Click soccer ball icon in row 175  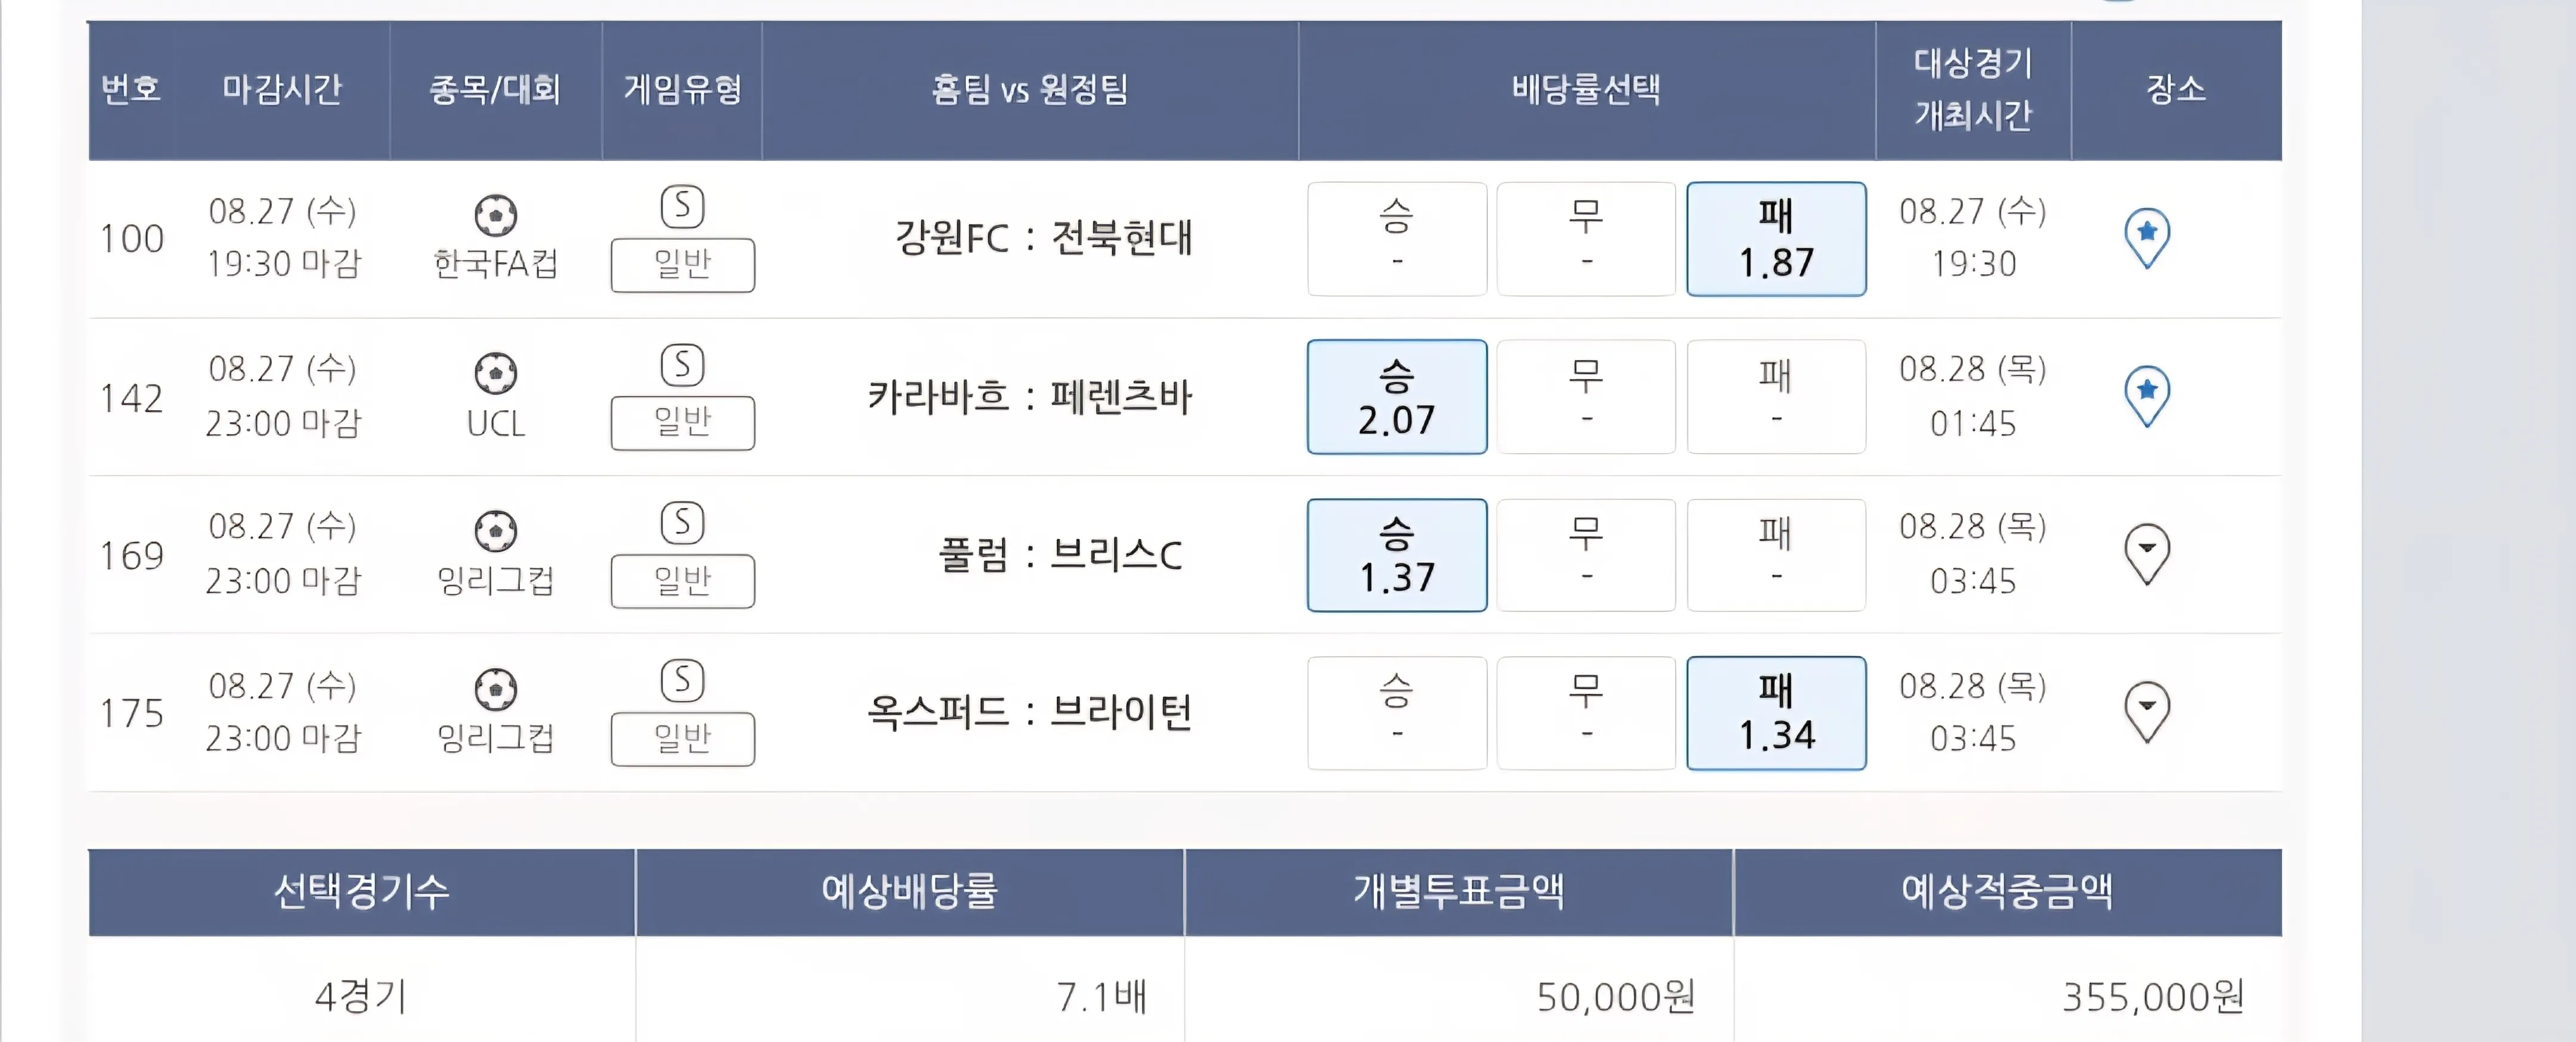pos(495,689)
